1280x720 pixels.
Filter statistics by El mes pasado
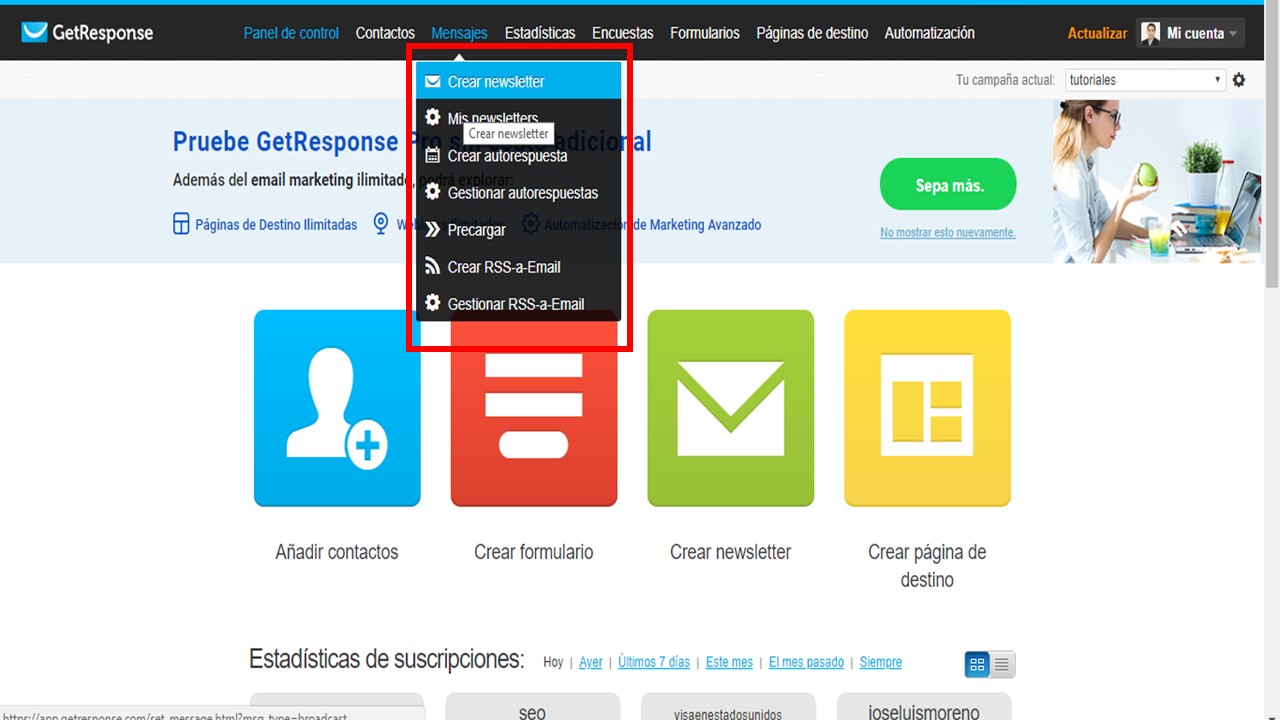806,662
